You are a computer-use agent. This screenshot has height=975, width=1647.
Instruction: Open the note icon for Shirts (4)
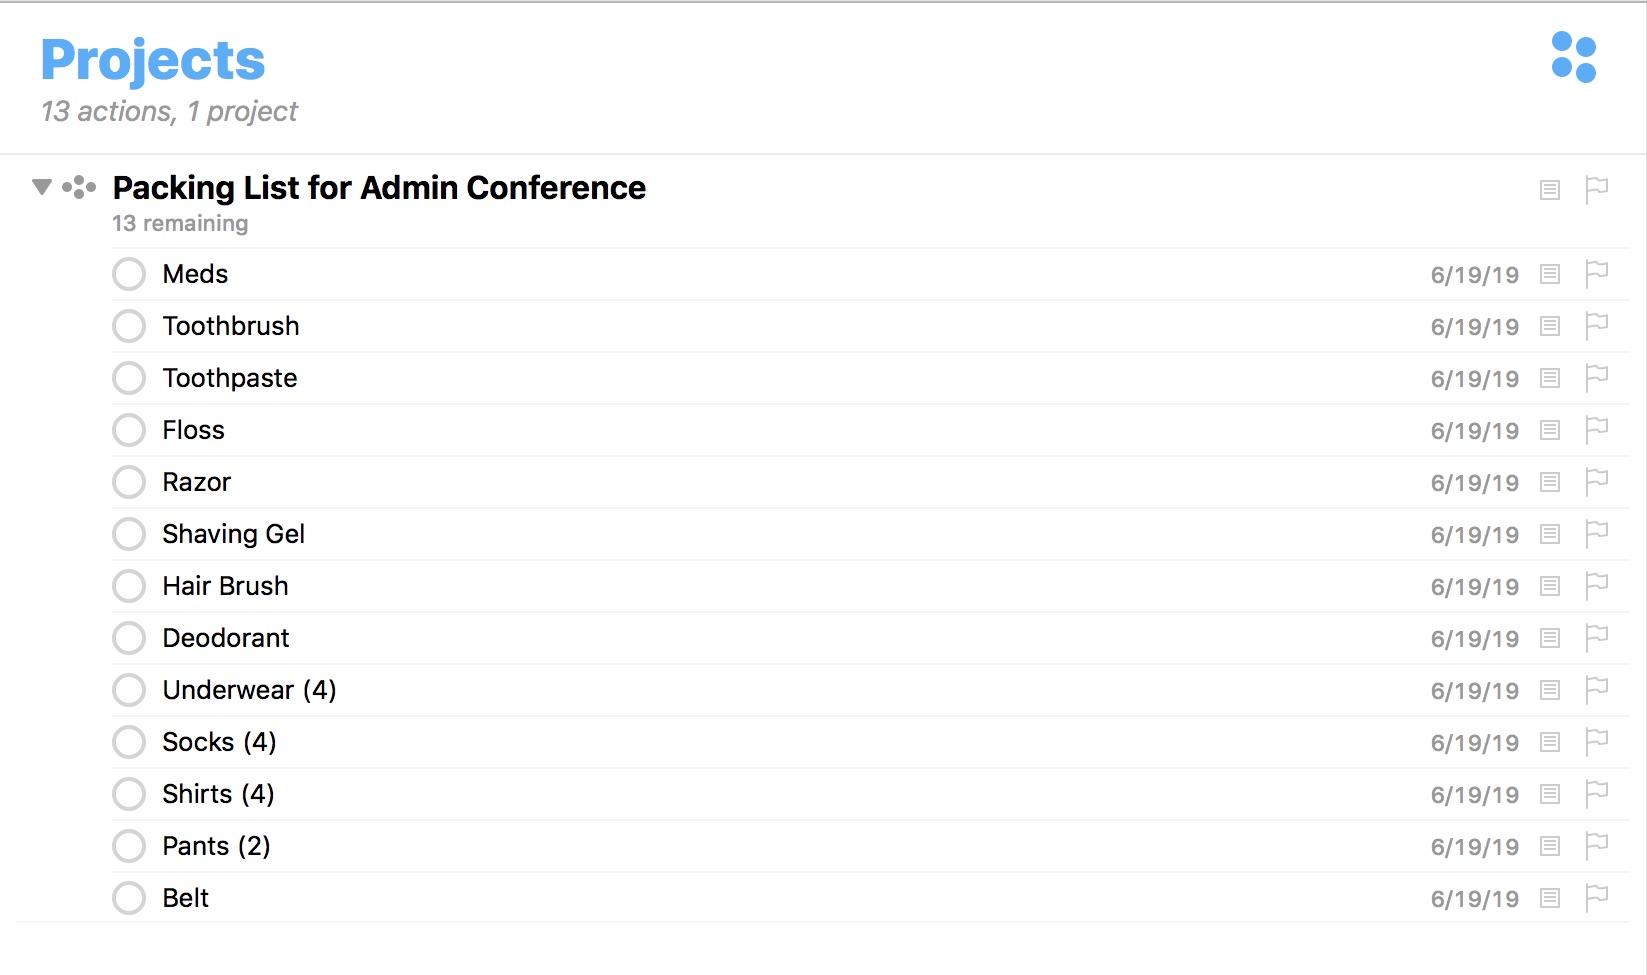coord(1550,794)
